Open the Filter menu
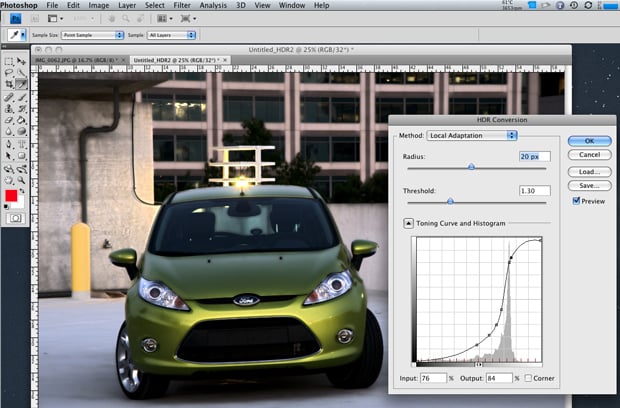This screenshot has height=408, width=620. pyautogui.click(x=182, y=5)
